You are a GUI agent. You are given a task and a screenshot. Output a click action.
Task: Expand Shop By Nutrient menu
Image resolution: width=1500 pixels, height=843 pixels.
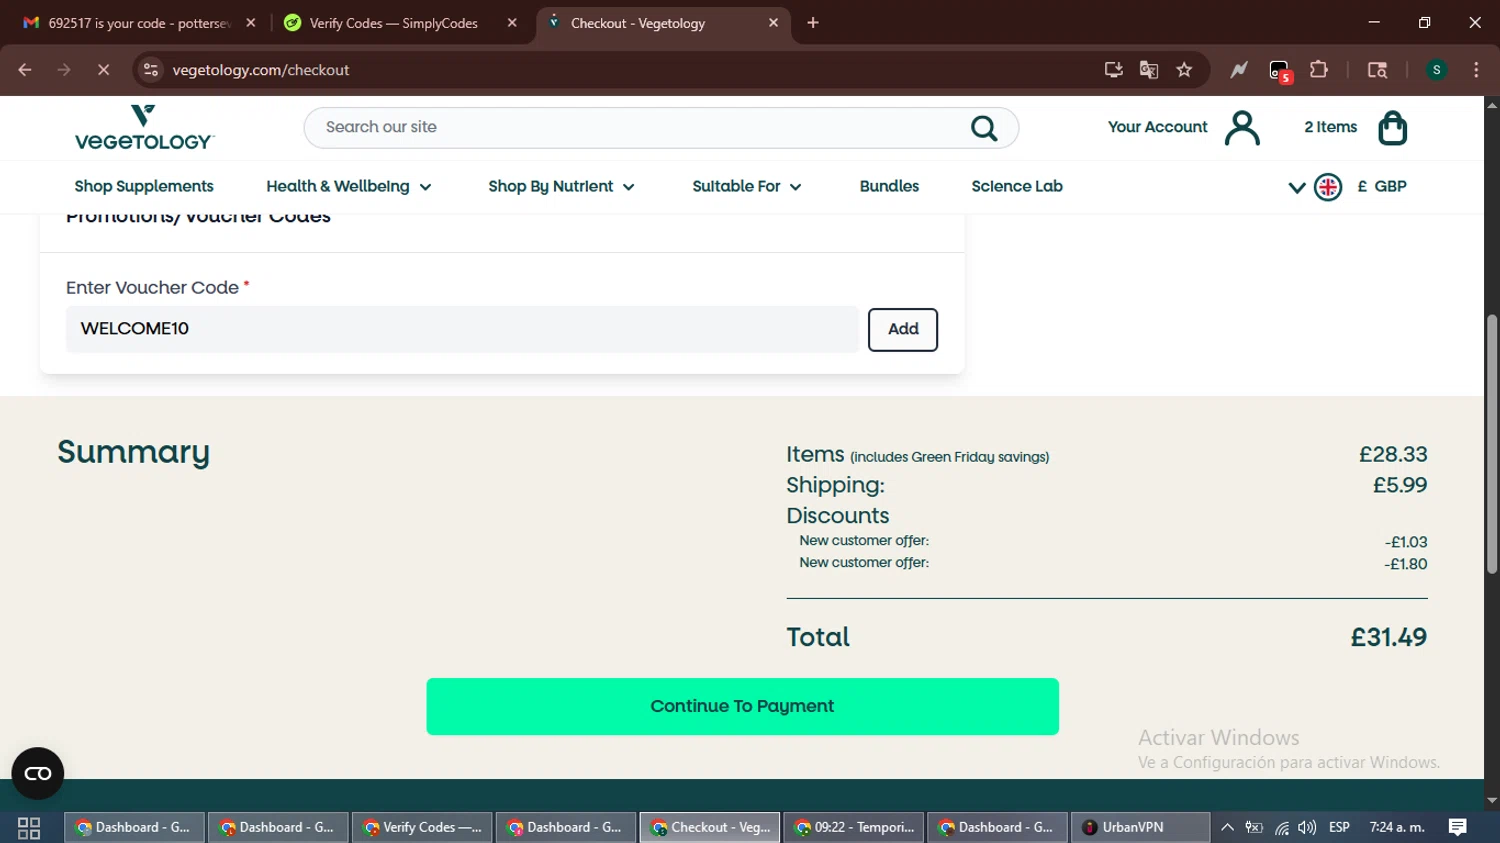tap(561, 187)
